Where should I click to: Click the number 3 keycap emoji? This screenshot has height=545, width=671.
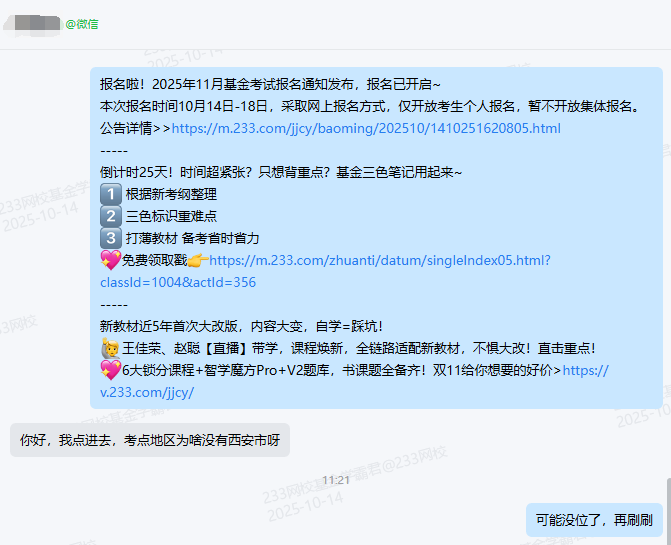click(111, 238)
